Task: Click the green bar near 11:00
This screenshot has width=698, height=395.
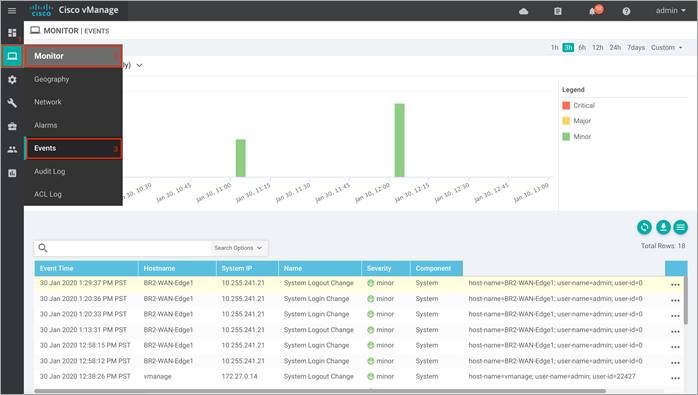Action: (240, 158)
